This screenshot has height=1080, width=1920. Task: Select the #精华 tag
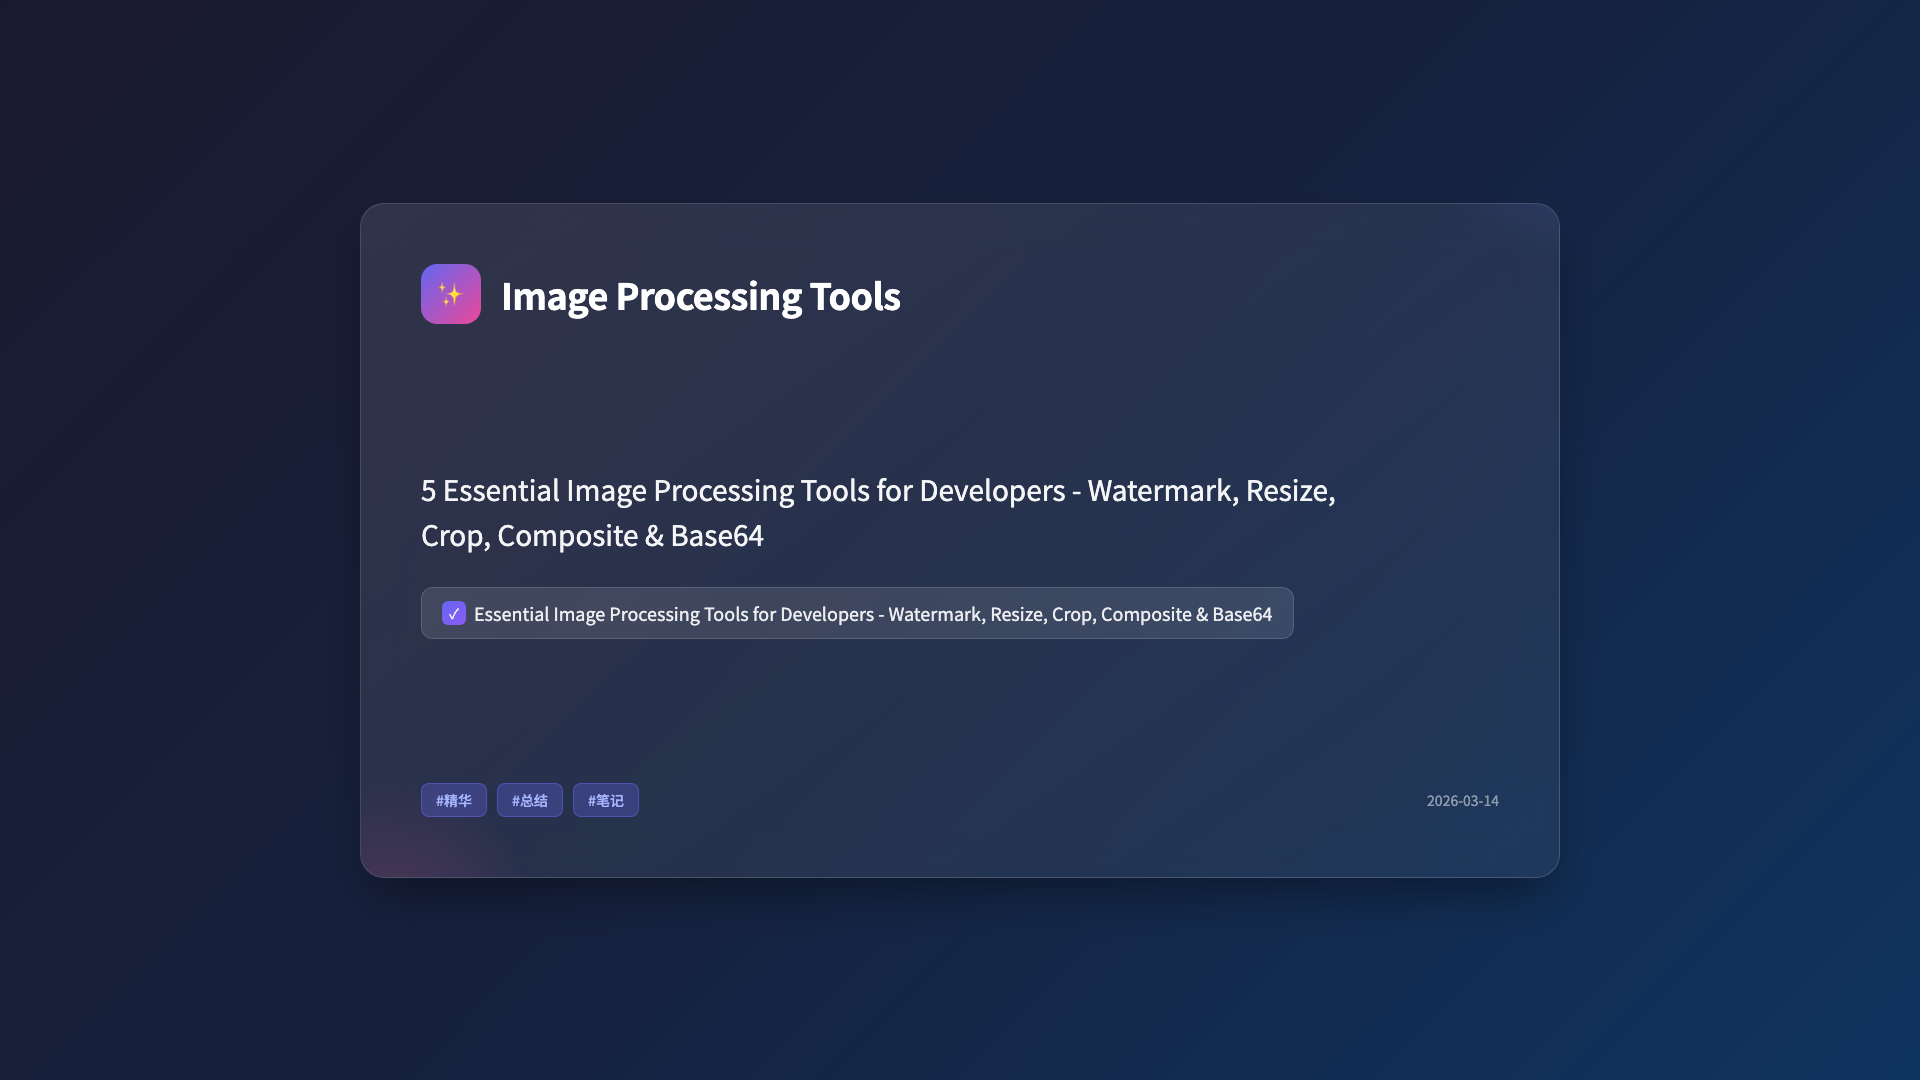click(x=454, y=800)
